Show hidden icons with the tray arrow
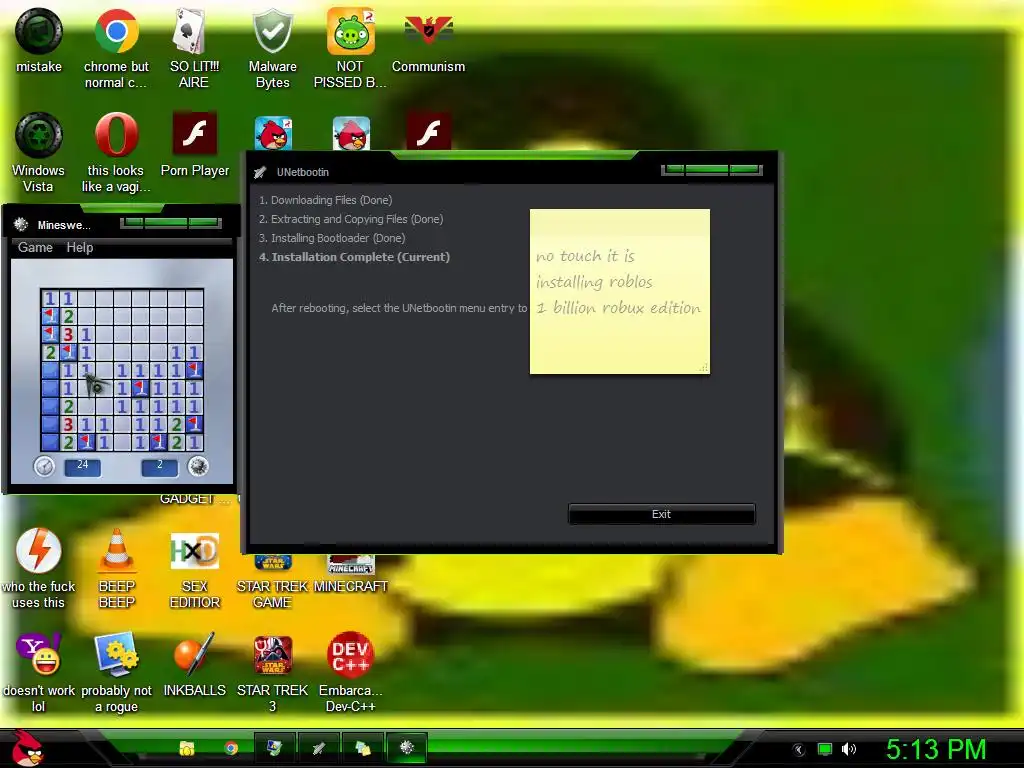The image size is (1024, 768). [x=799, y=750]
